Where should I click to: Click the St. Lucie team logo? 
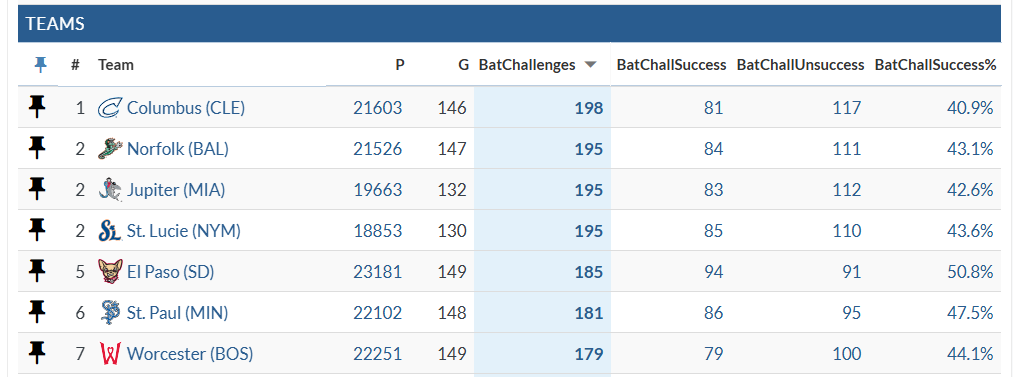tap(110, 231)
